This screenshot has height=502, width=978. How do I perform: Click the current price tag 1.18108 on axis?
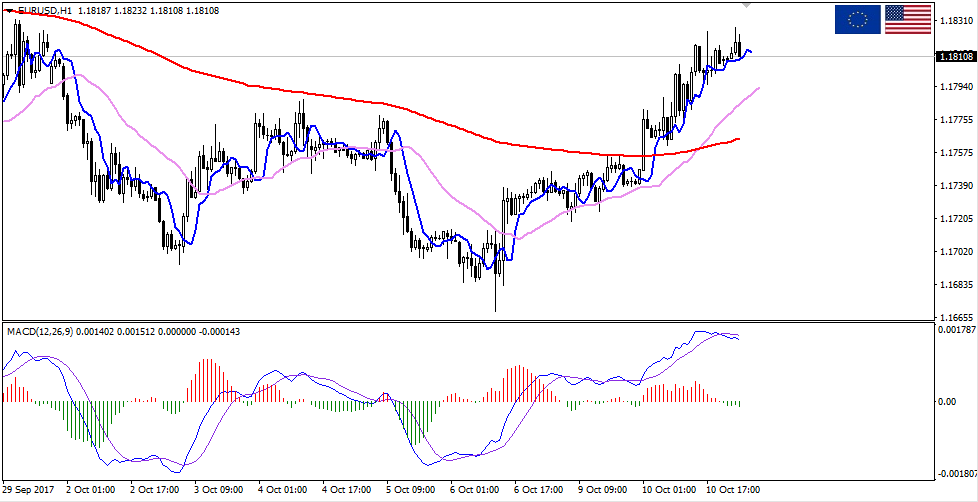pyautogui.click(x=955, y=57)
